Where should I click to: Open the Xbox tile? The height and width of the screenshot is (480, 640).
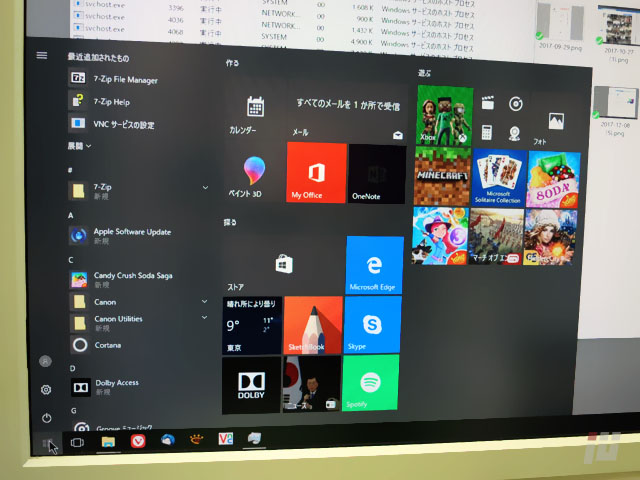coord(445,116)
